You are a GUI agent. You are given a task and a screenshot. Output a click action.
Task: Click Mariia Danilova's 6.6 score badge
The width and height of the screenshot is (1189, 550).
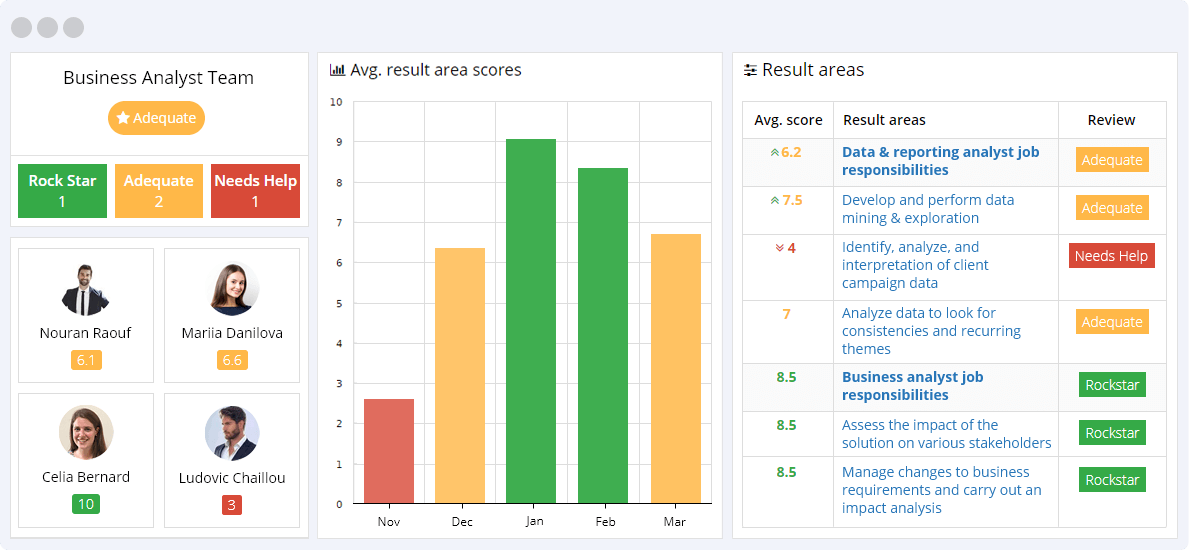[x=232, y=360]
